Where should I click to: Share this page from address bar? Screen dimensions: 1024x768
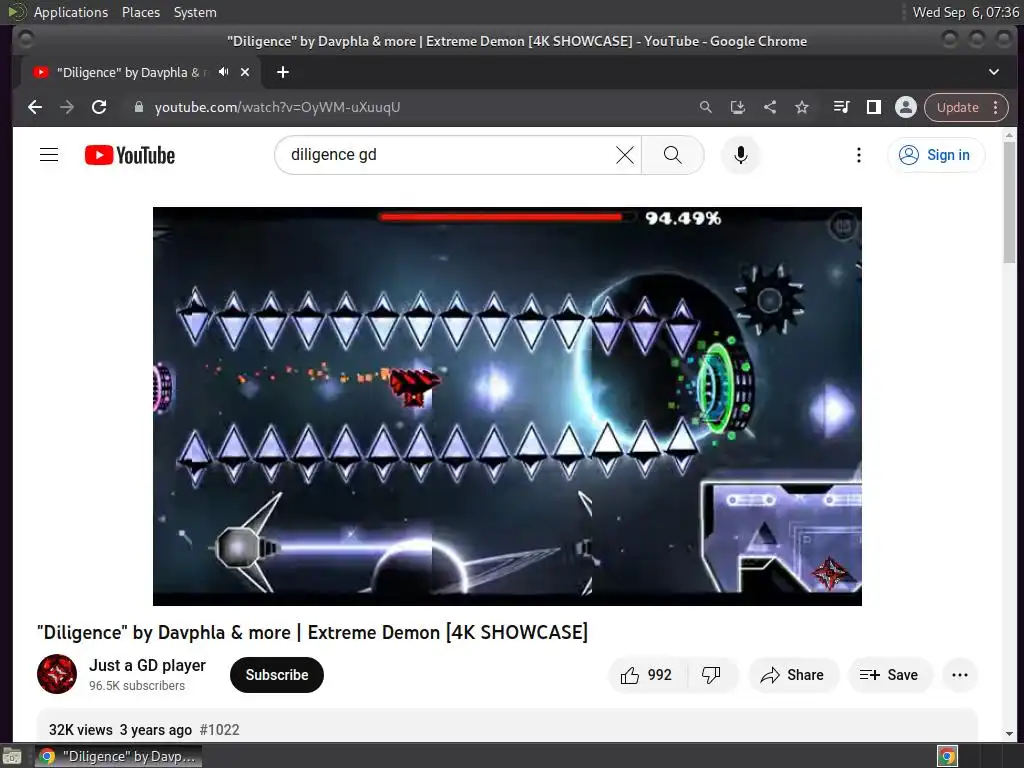tap(770, 107)
